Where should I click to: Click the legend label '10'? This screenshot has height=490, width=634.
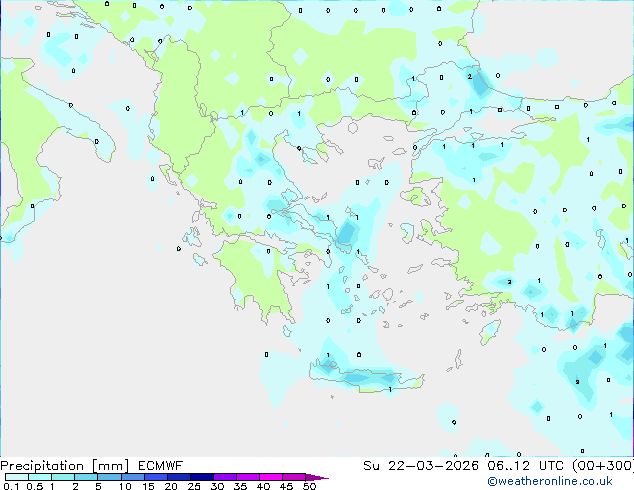[125, 486]
